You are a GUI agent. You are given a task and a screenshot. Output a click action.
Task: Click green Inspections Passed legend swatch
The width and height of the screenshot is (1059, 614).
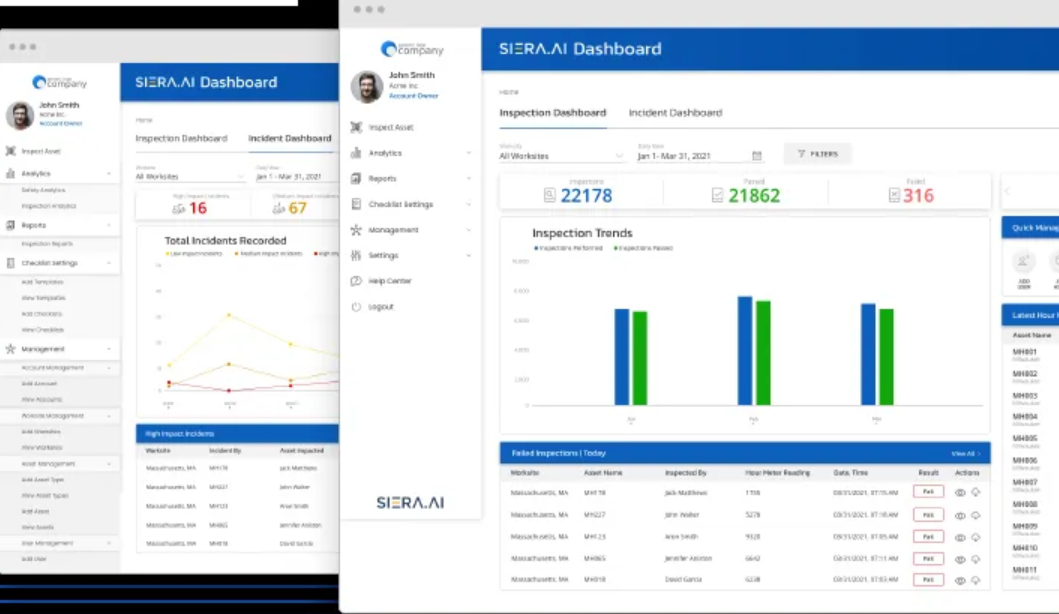coord(616,247)
